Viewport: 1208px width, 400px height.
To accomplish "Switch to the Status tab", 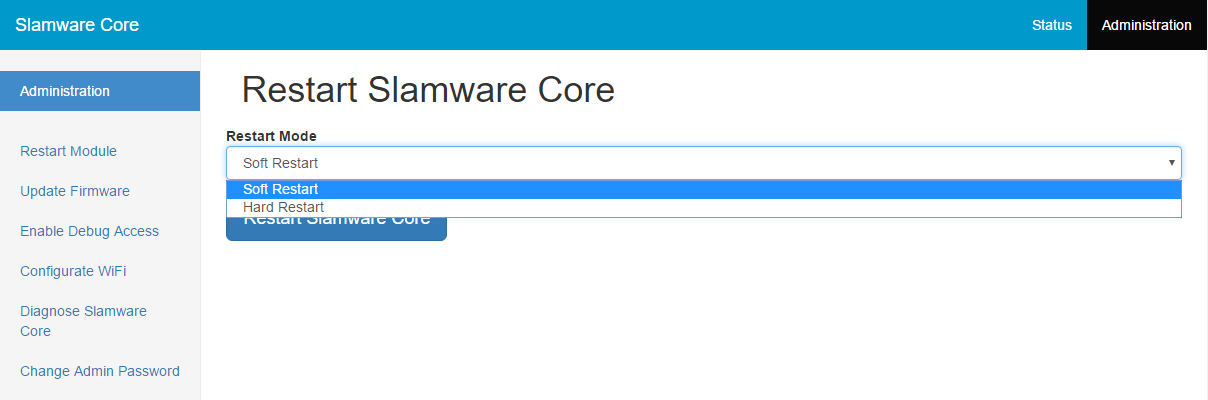I will click(1052, 25).
